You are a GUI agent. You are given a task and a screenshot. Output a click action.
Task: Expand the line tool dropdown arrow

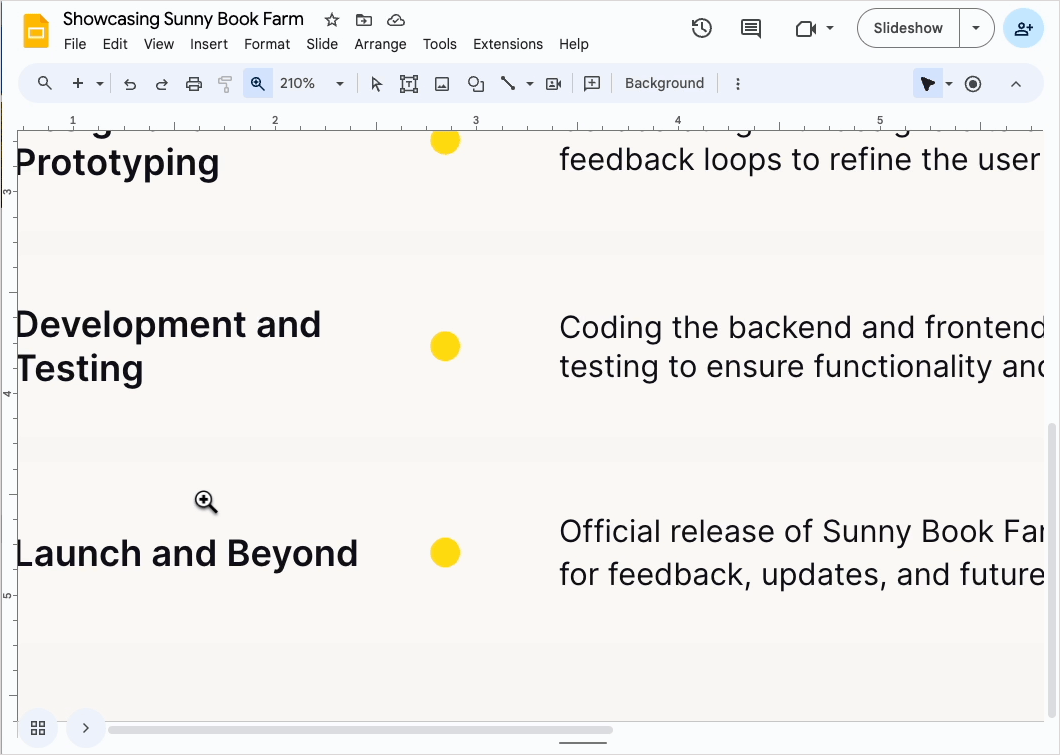[x=530, y=84]
